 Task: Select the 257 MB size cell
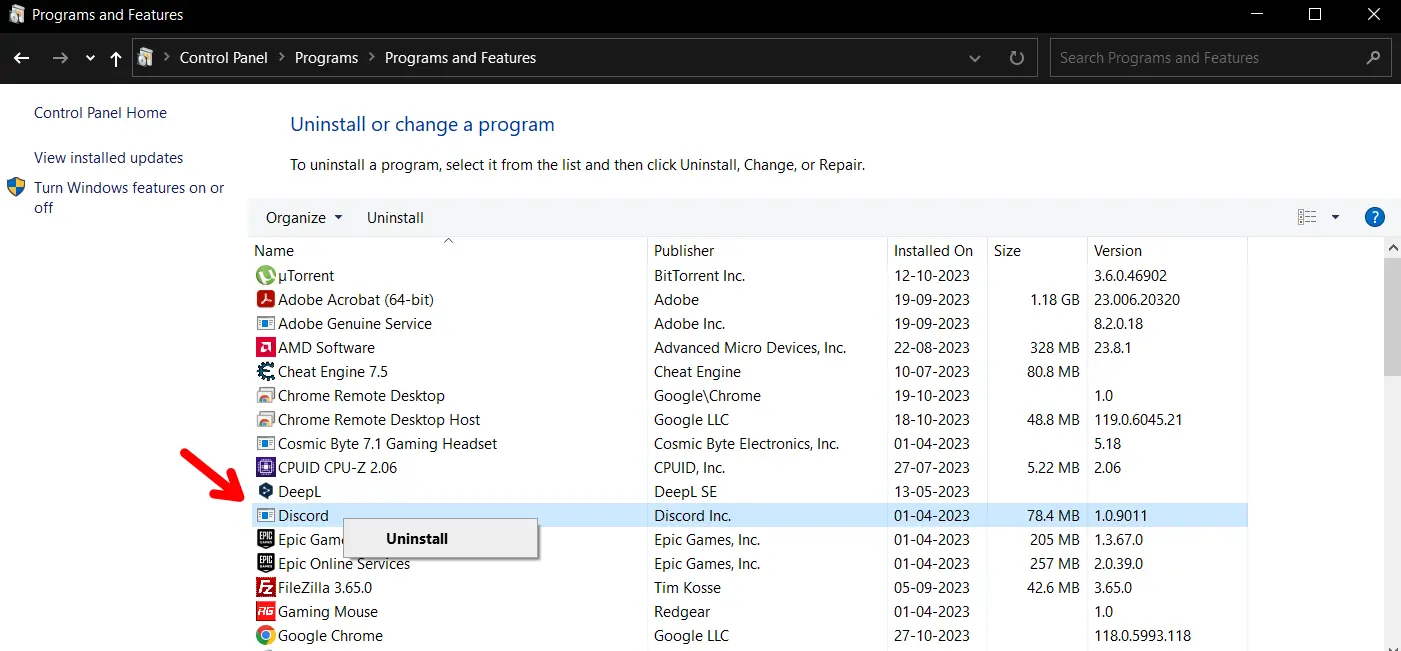1055,564
